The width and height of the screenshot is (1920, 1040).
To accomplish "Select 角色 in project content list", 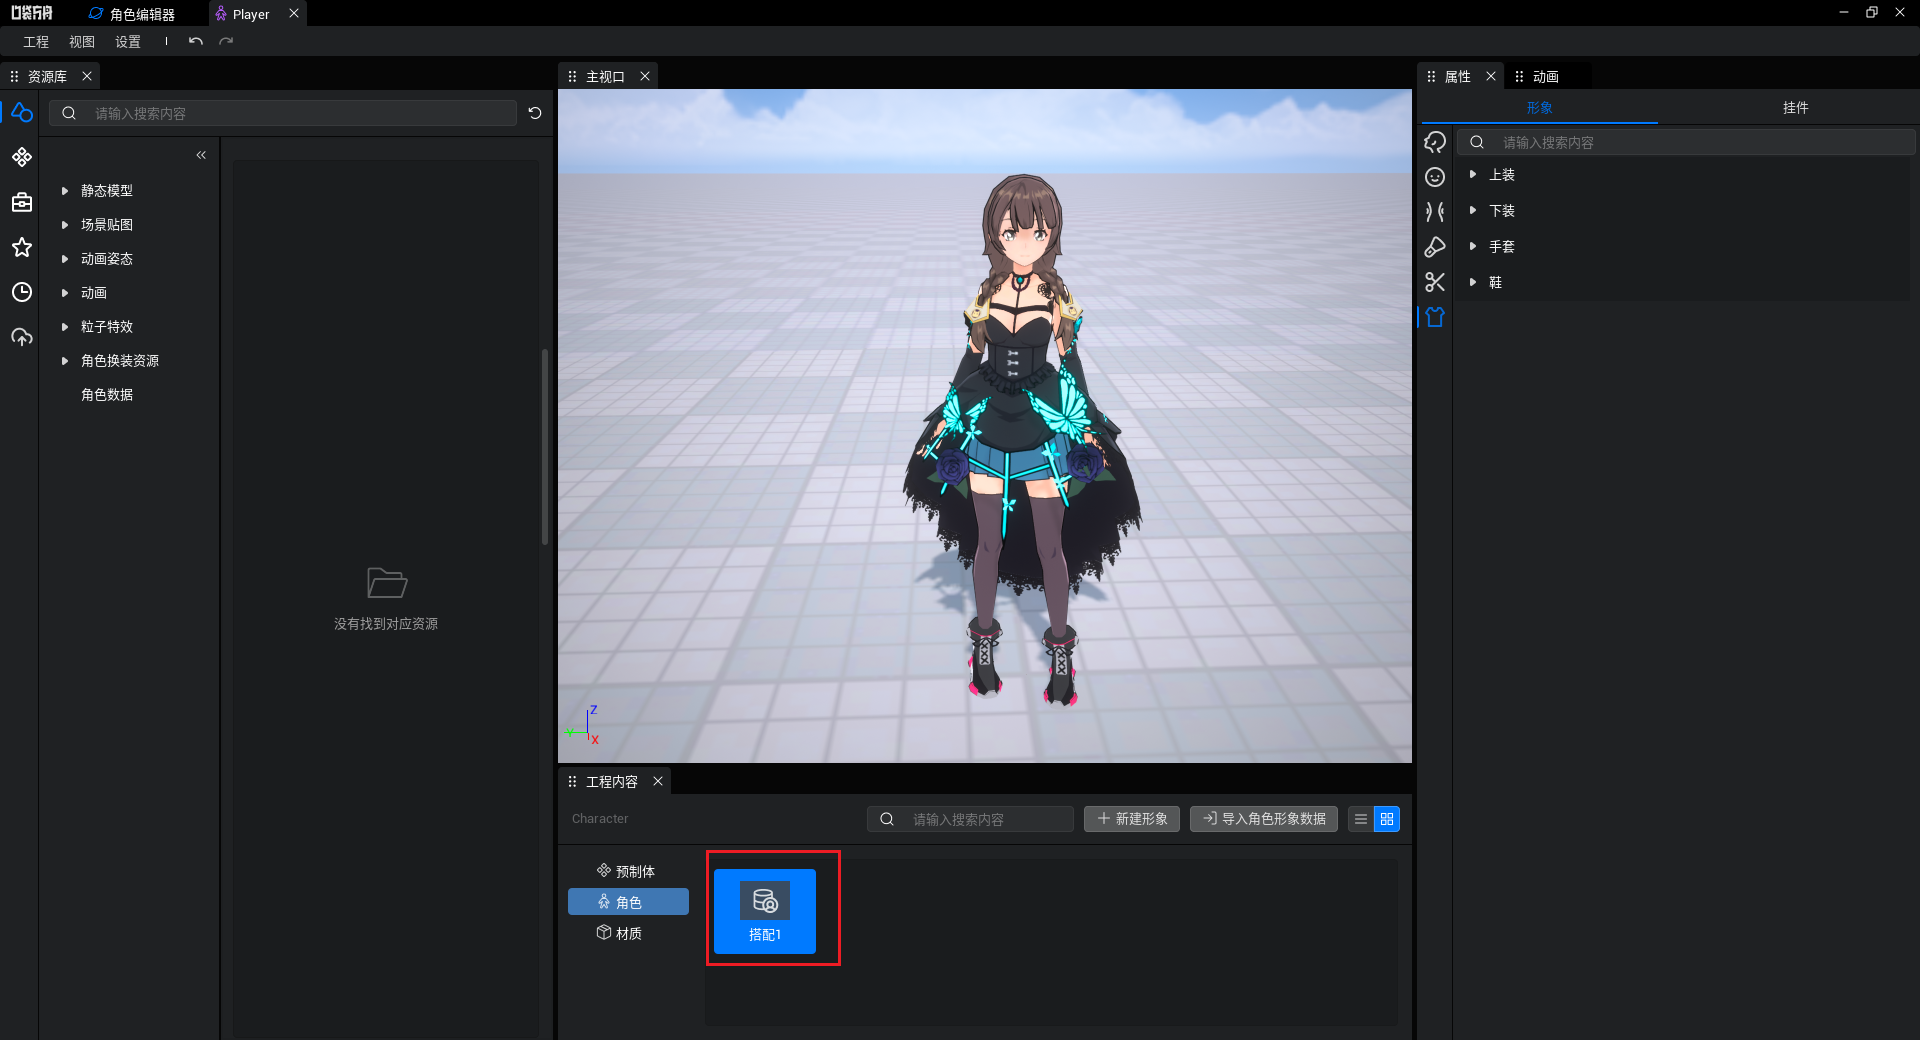I will point(628,902).
